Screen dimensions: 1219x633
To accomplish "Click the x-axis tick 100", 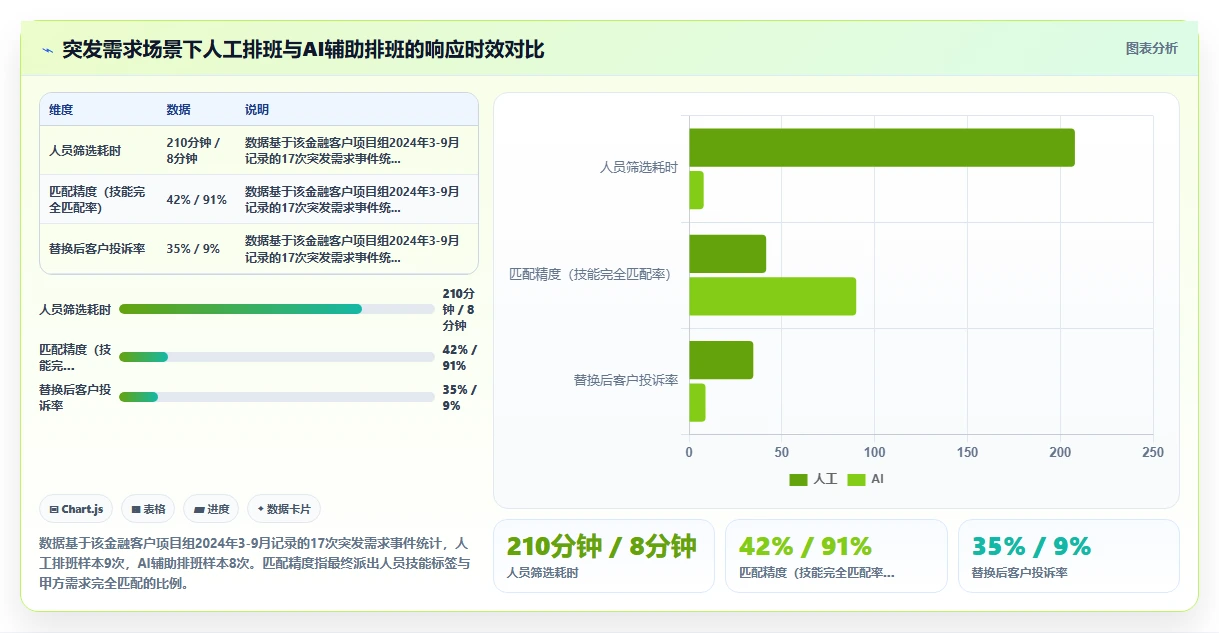I will point(874,452).
